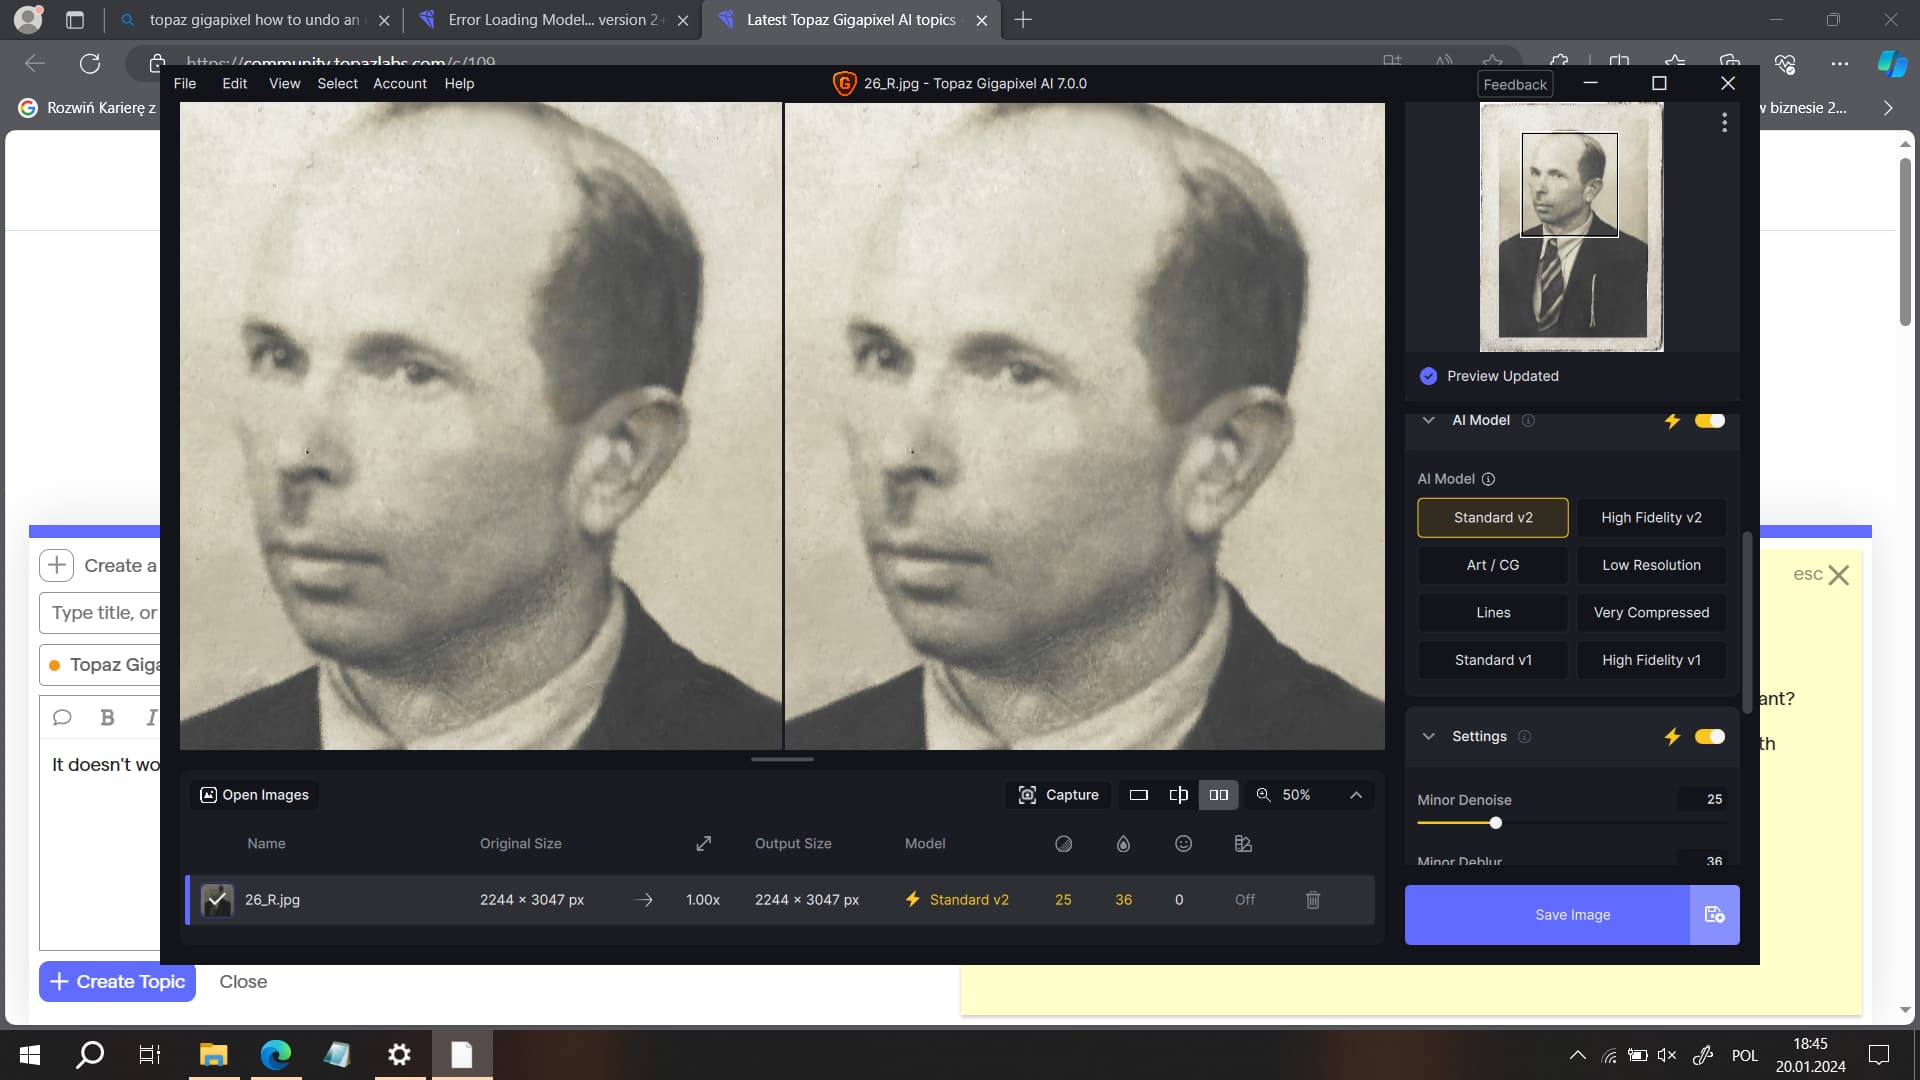
Task: Click the Save Image button
Action: 1571,914
